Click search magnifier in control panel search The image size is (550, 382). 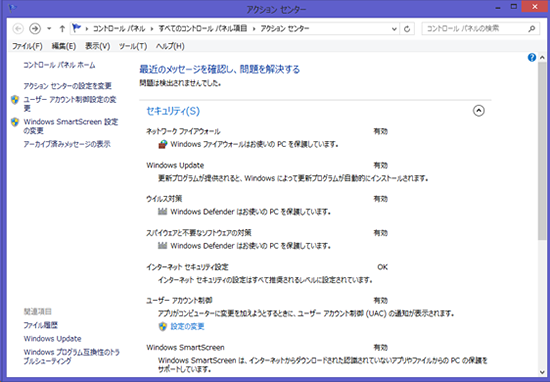coord(532,29)
